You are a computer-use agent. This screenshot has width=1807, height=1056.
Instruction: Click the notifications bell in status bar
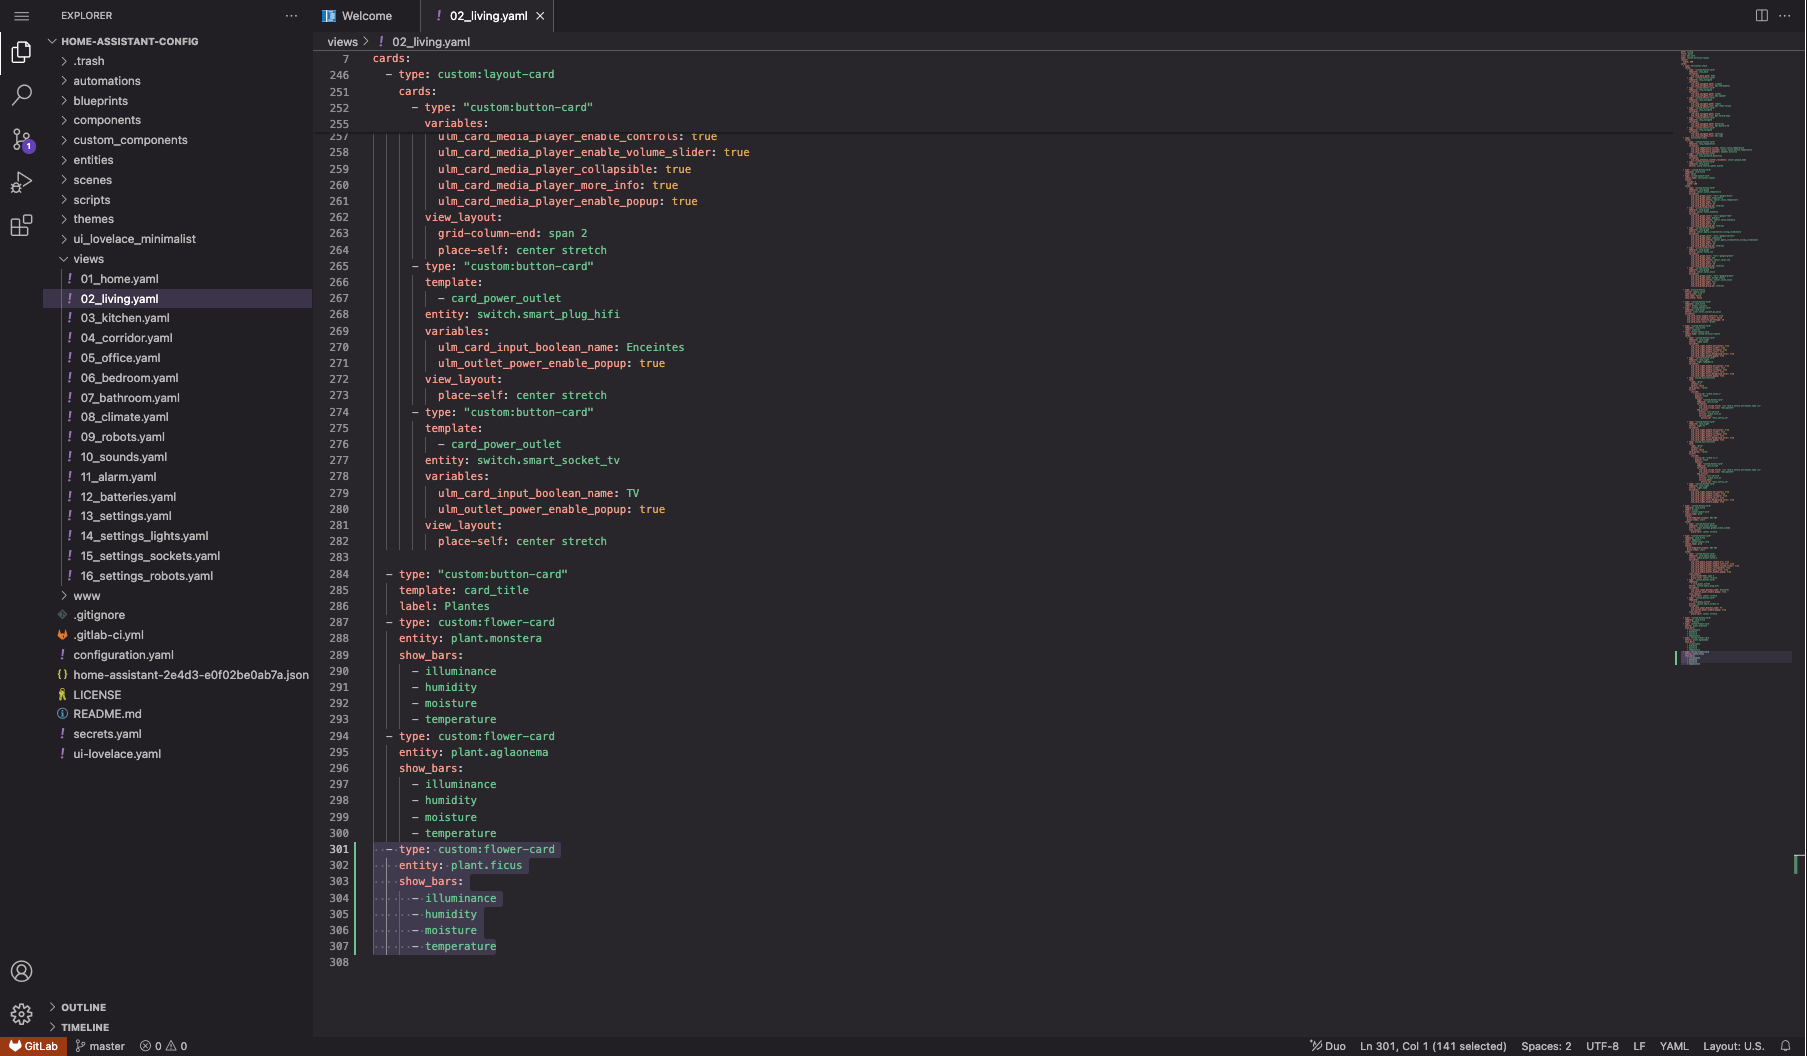1785,1046
